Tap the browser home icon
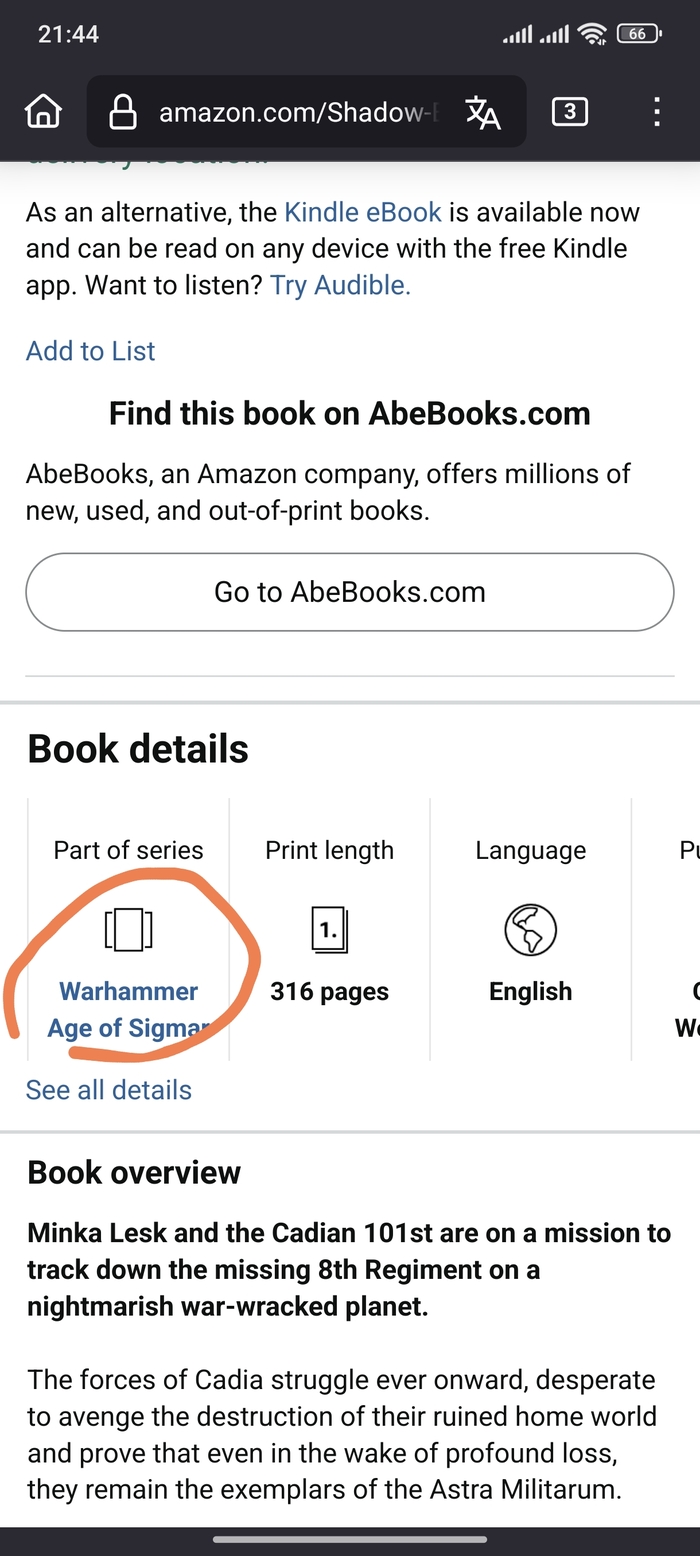700x1556 pixels. click(x=43, y=112)
